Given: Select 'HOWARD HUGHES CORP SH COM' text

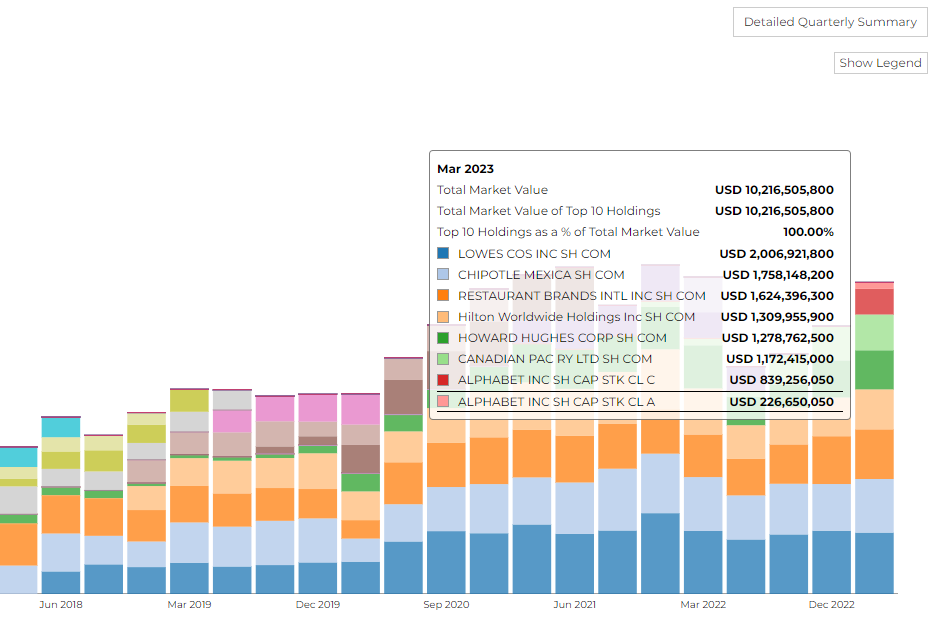Looking at the screenshot, I should coord(562,338).
